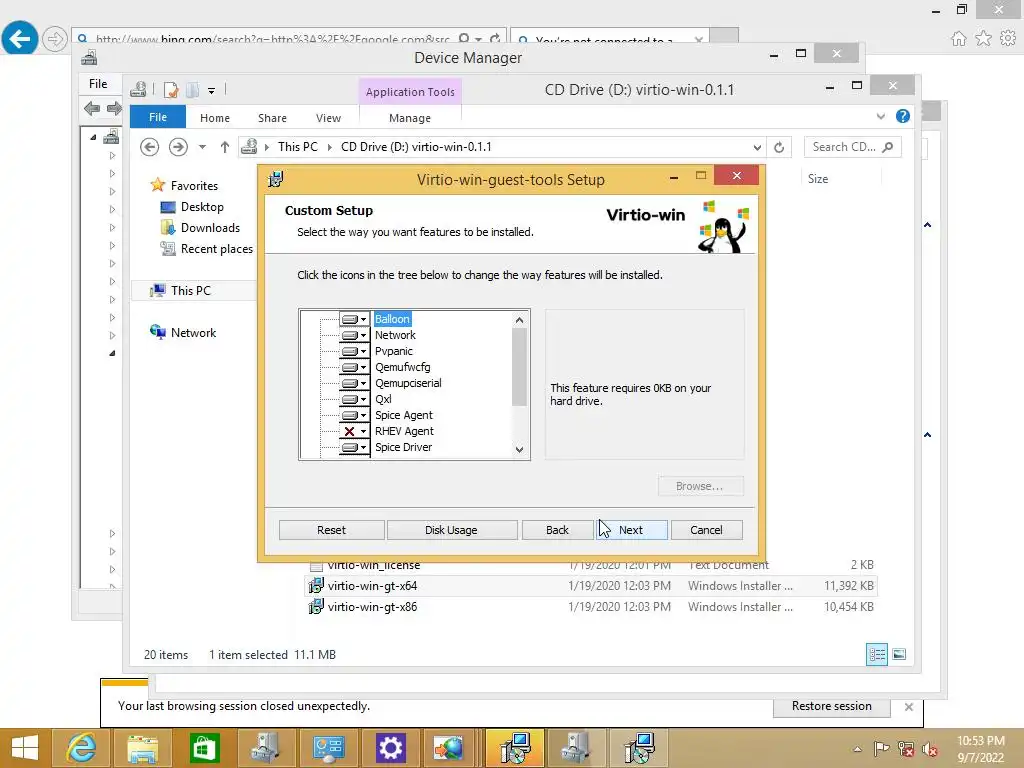1024x768 pixels.
Task: Click Explorer forward navigation arrow
Action: pyautogui.click(x=178, y=147)
